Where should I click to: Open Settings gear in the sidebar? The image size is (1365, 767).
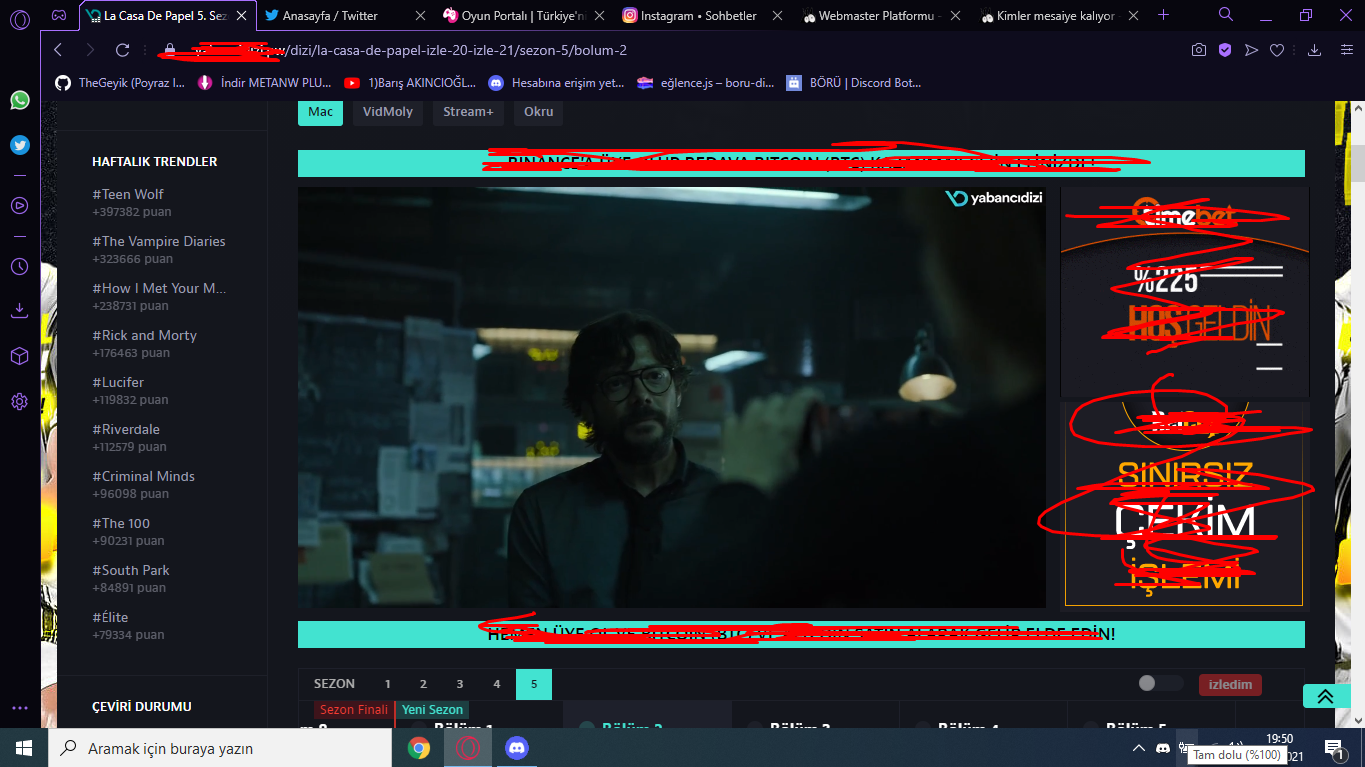20,402
